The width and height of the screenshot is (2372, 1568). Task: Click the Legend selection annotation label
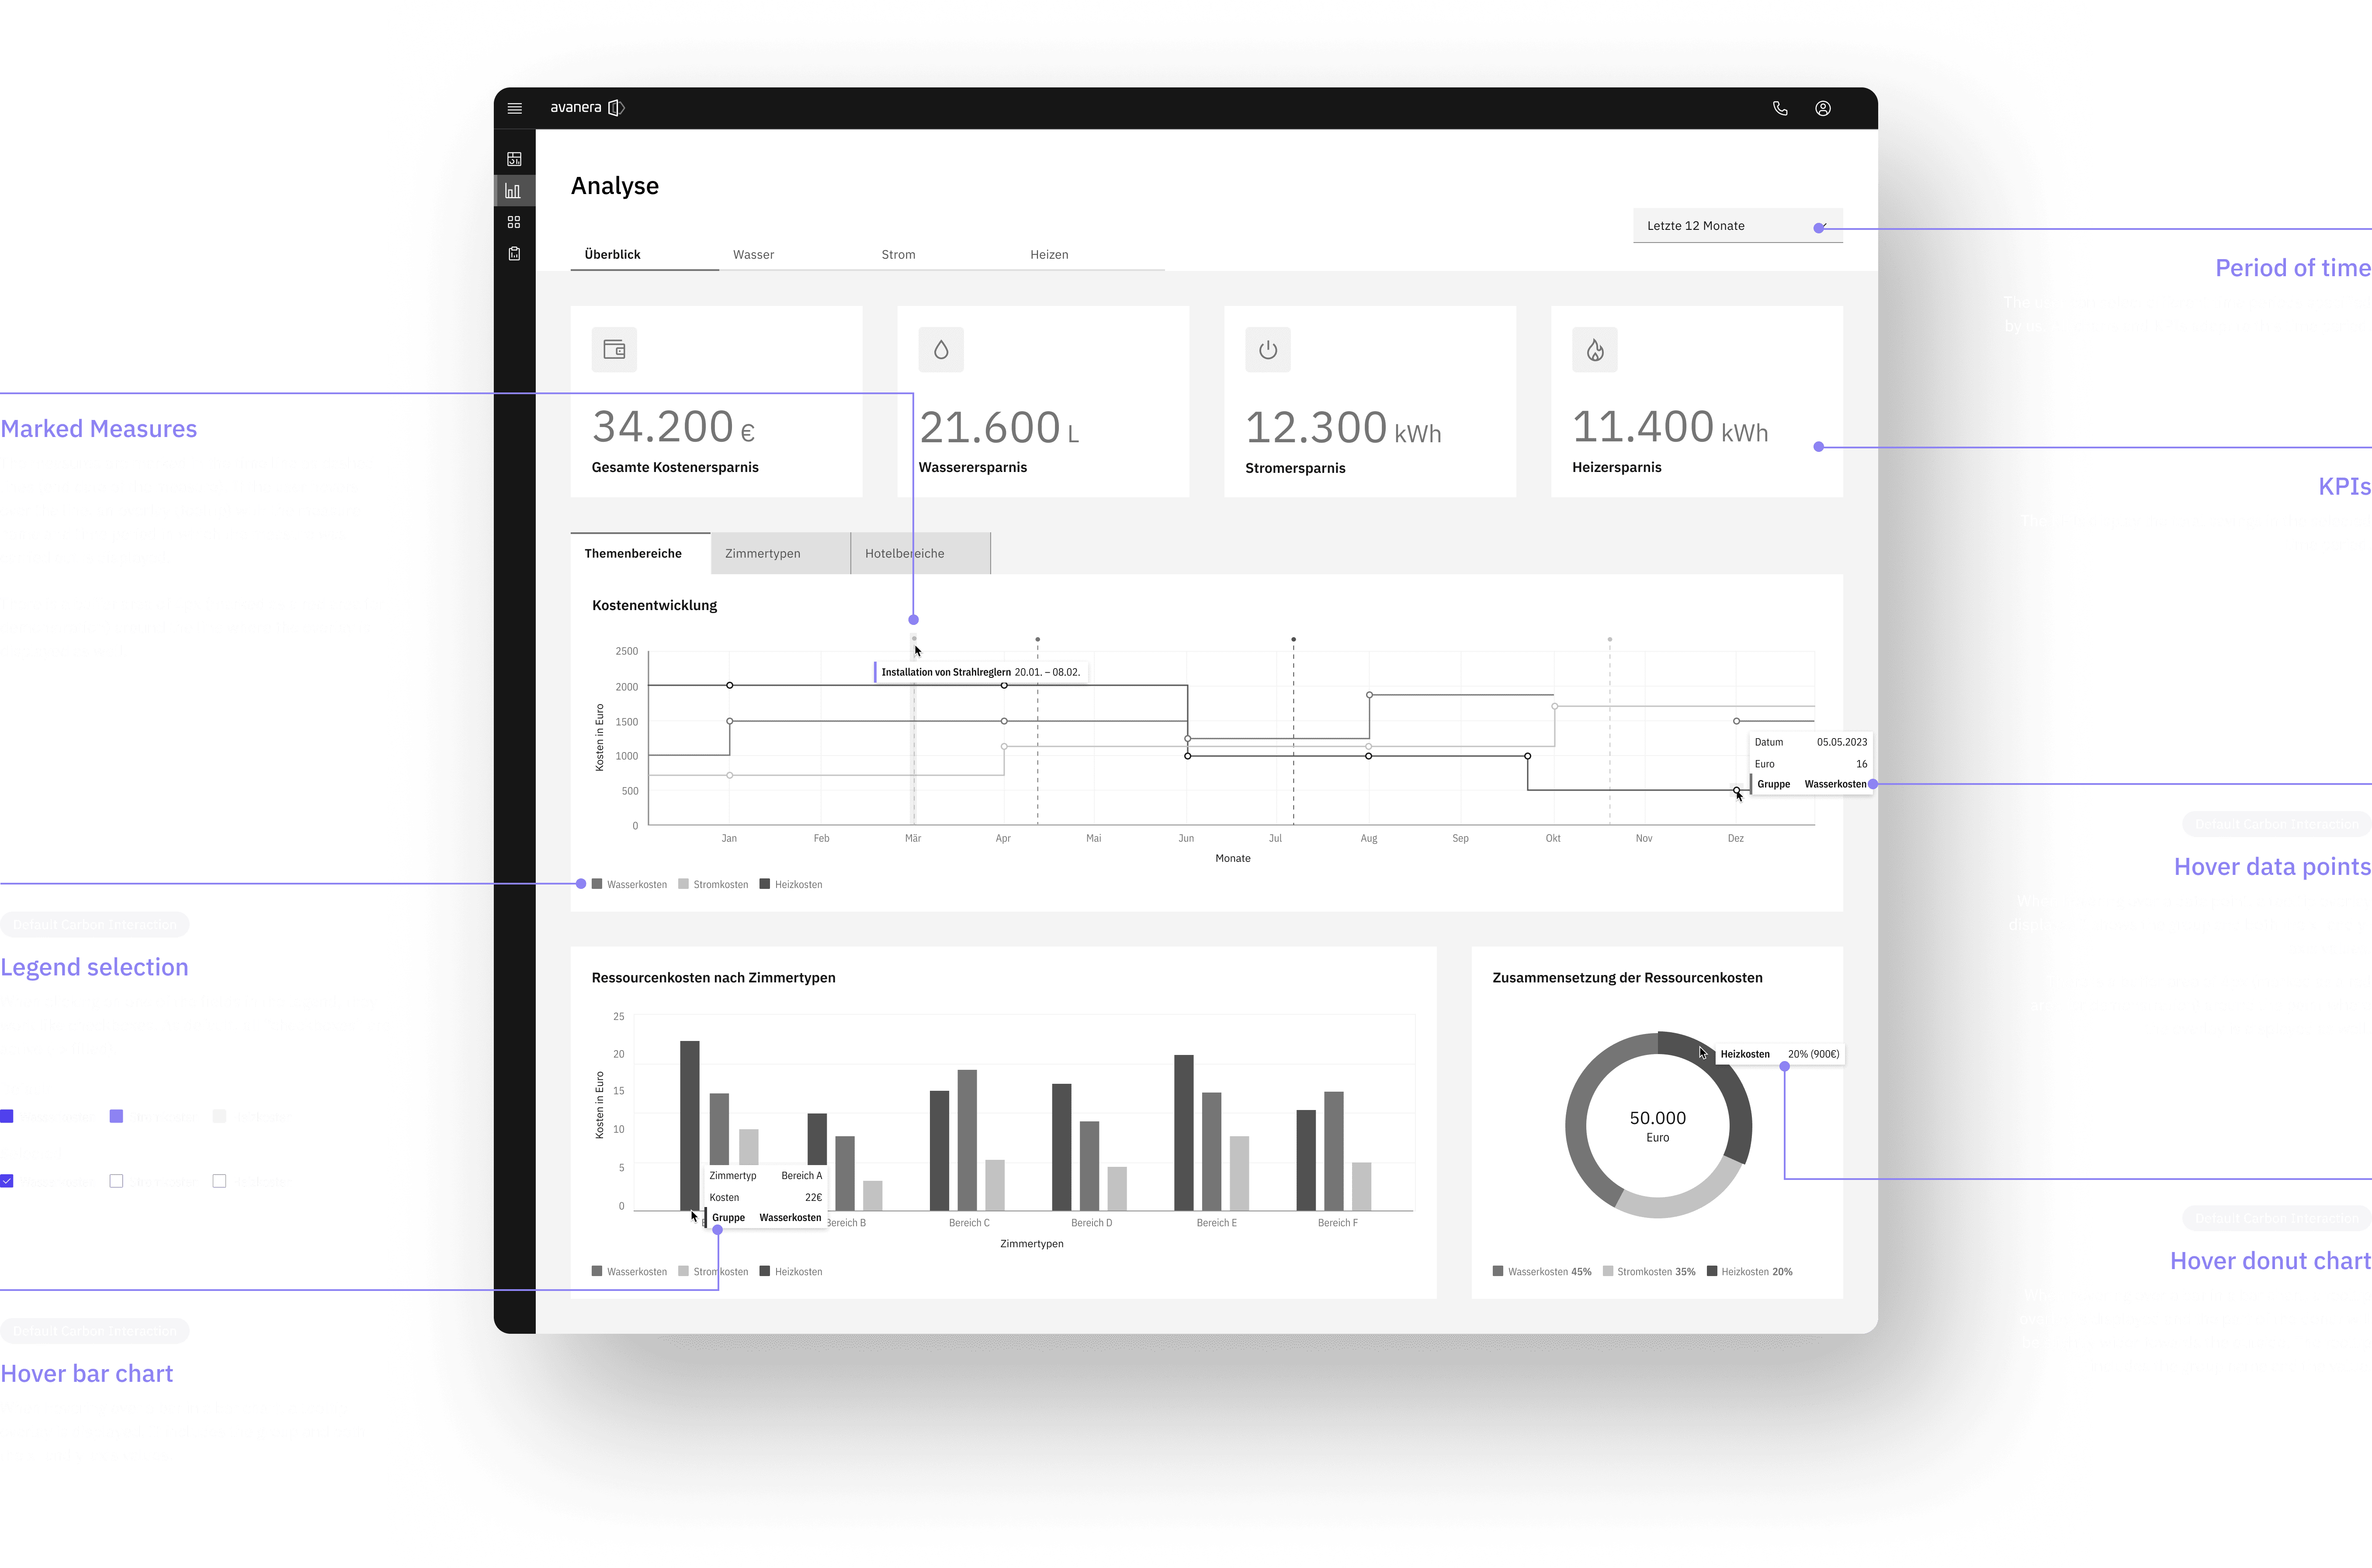coord(94,967)
